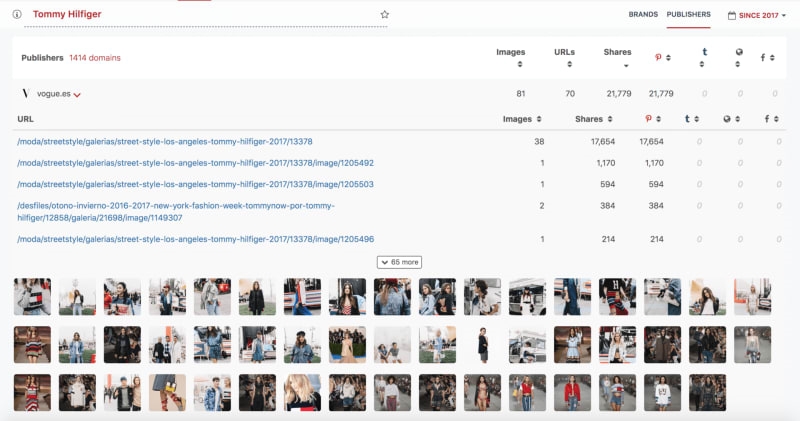The width and height of the screenshot is (800, 421).
Task: Open the desfiles otono-invierno tommynow link
Action: (x=176, y=212)
